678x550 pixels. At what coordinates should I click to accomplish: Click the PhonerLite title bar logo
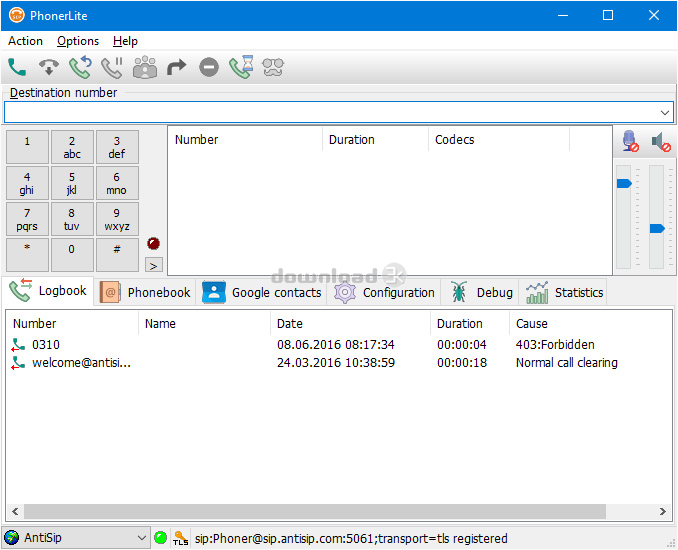(17, 16)
